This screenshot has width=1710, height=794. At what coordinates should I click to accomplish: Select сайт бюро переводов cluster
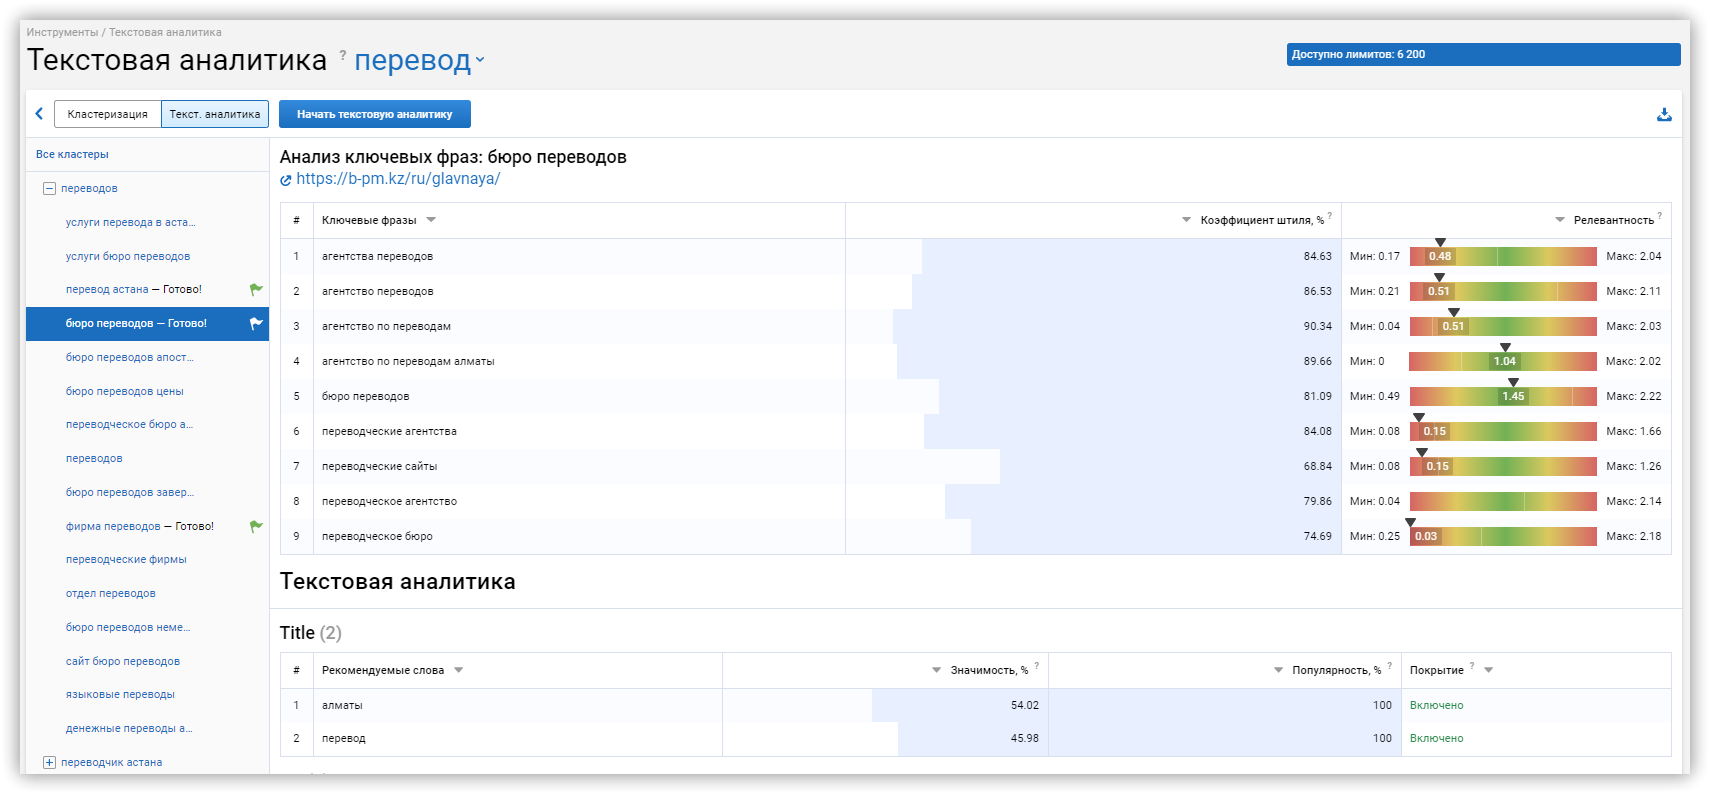click(123, 661)
